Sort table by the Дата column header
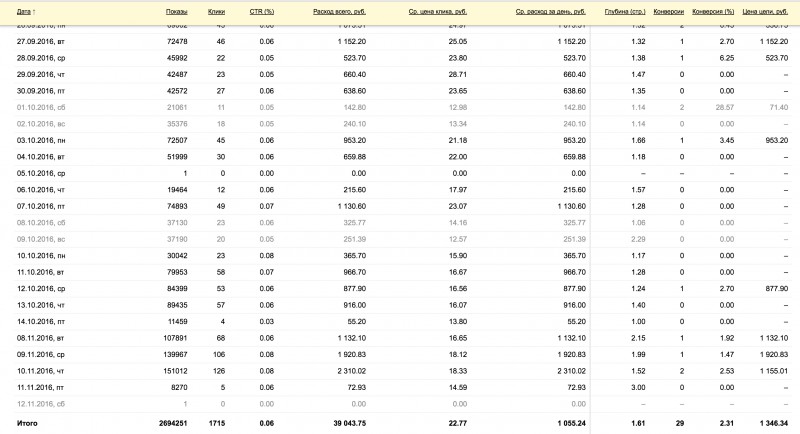This screenshot has width=800, height=434. click(x=25, y=9)
